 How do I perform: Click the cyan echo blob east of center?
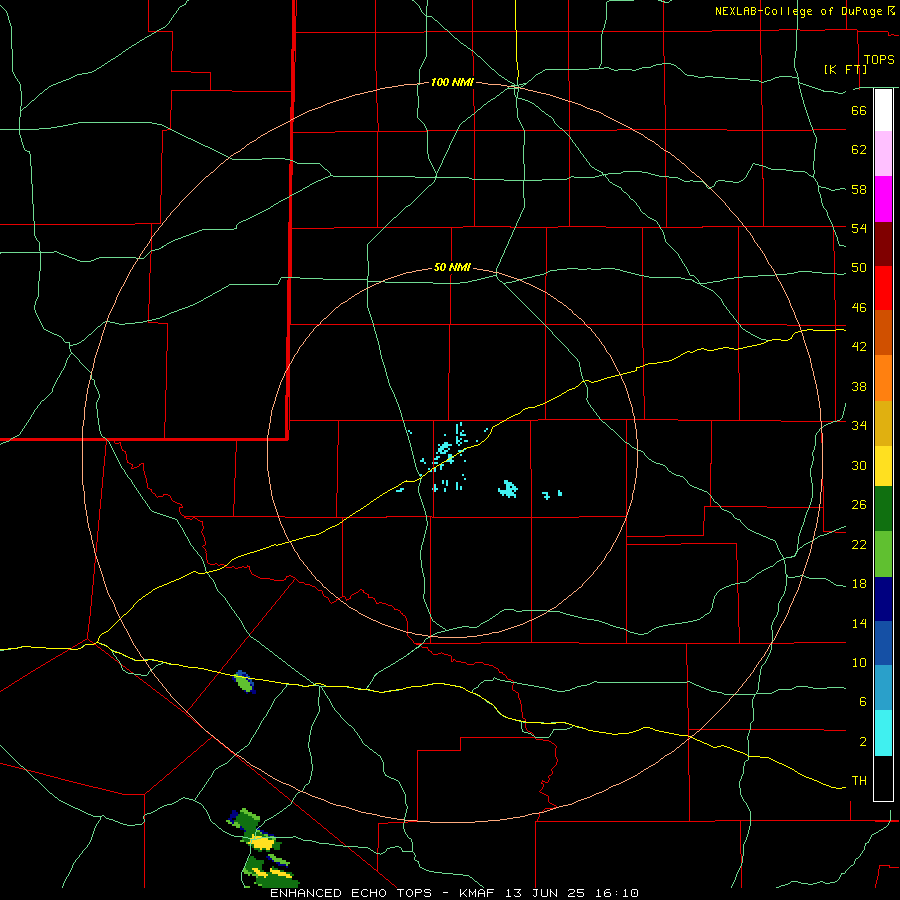coord(508,488)
